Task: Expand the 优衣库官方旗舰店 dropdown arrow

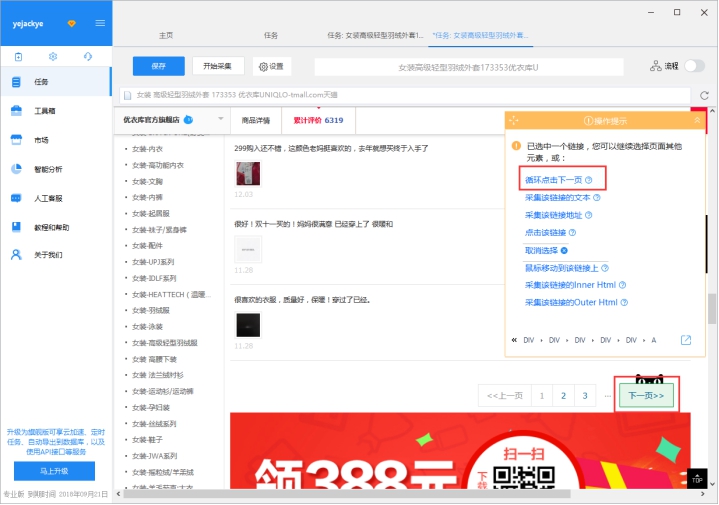Action: click(x=221, y=119)
